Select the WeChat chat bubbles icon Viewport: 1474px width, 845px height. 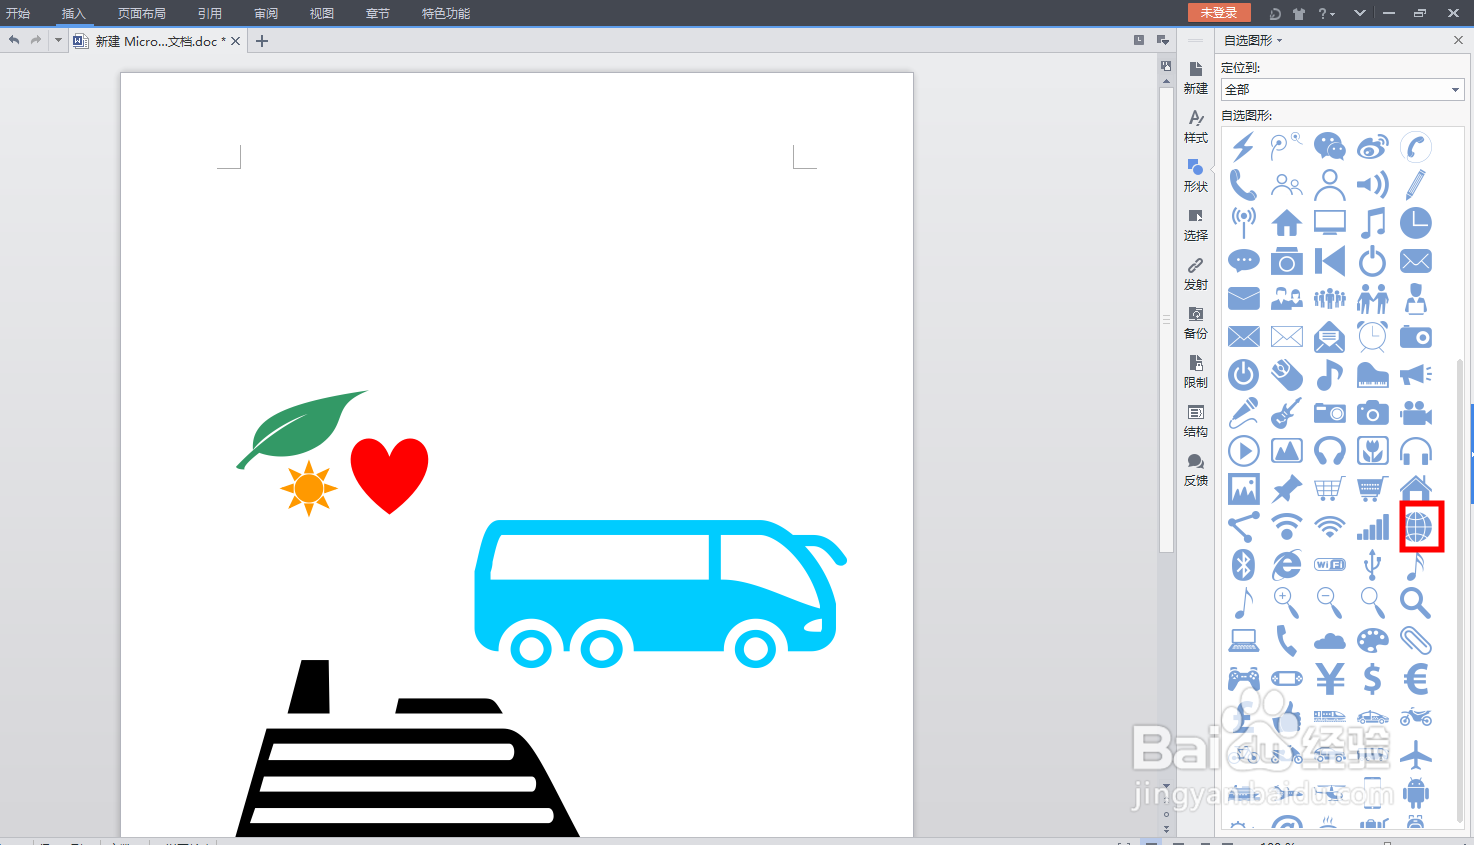(x=1329, y=147)
